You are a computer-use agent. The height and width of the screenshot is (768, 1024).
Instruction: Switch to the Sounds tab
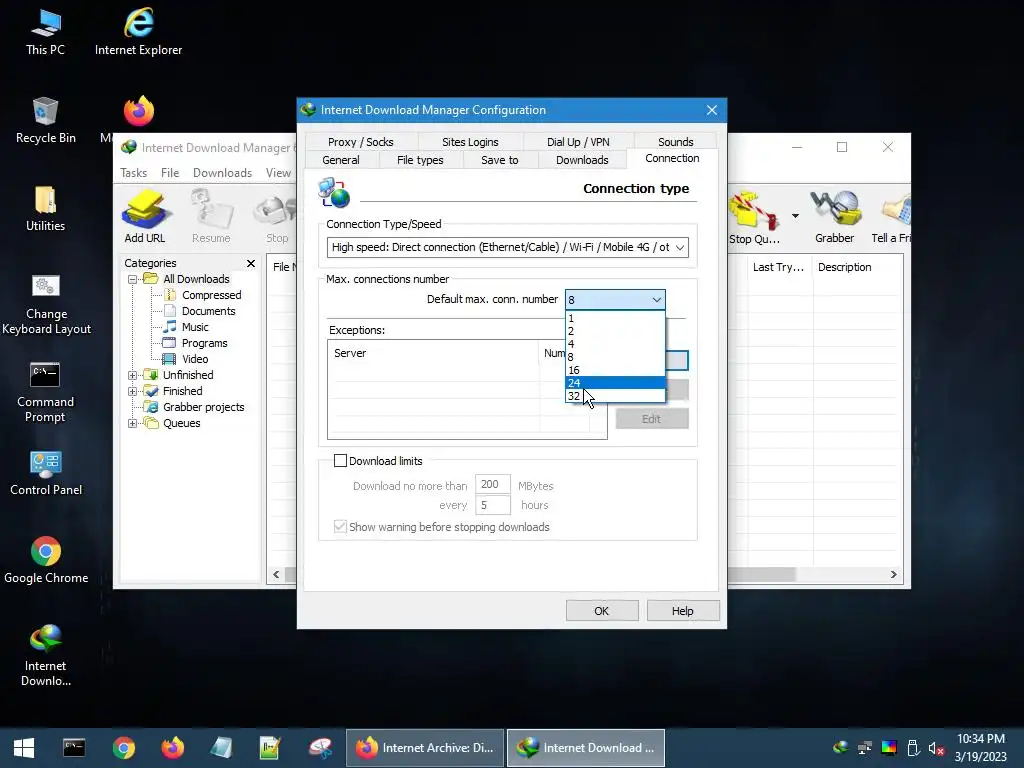pos(675,142)
